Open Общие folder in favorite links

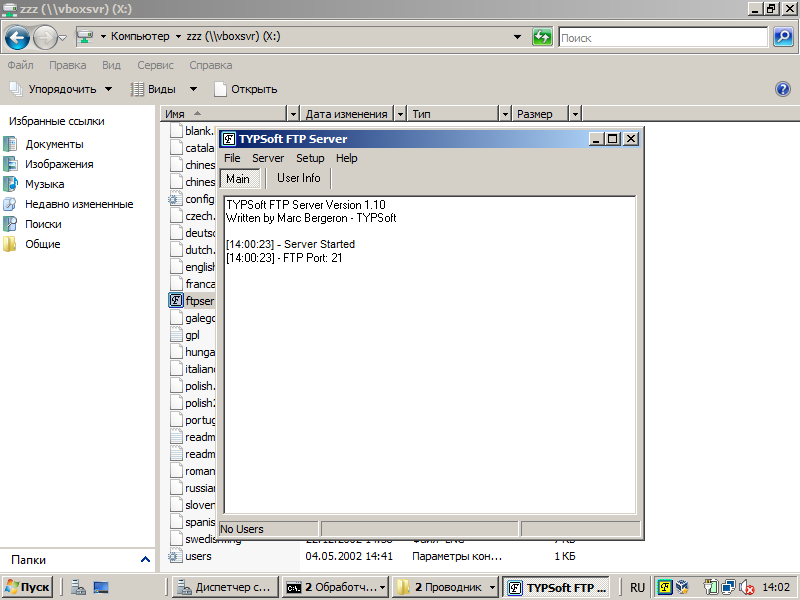pyautogui.click(x=42, y=244)
